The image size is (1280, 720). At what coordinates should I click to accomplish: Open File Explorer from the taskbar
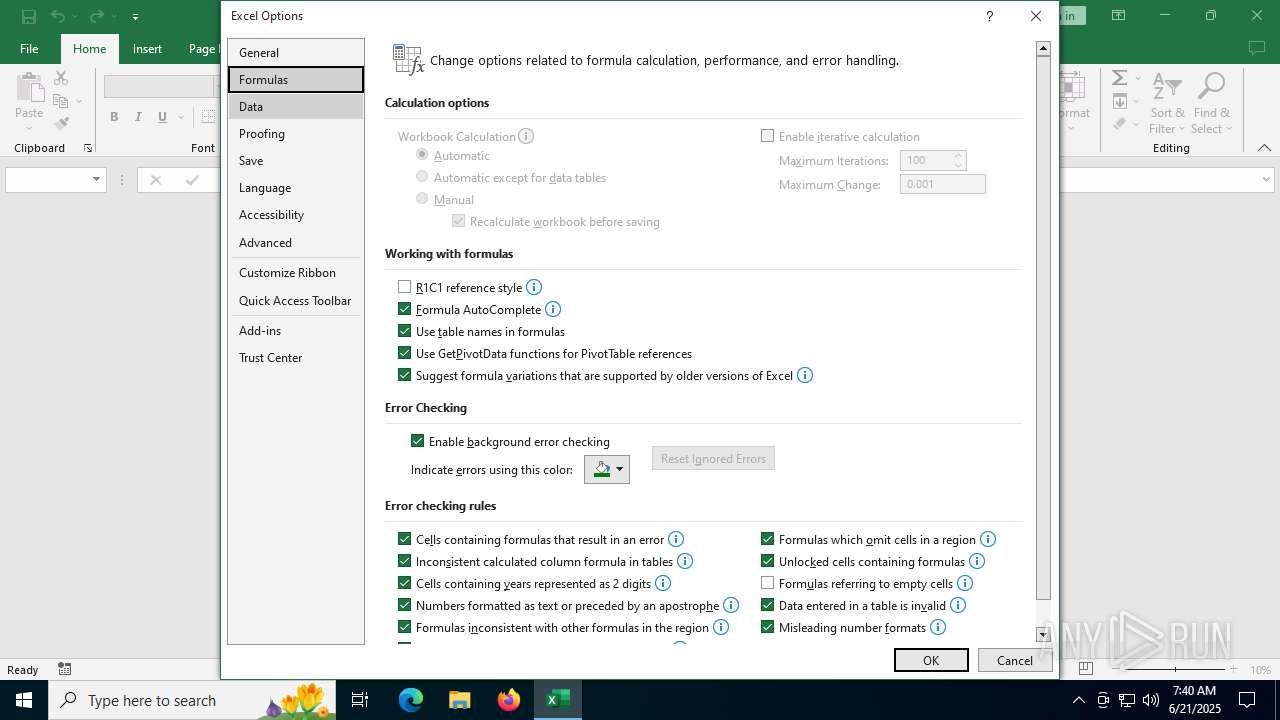coord(460,700)
